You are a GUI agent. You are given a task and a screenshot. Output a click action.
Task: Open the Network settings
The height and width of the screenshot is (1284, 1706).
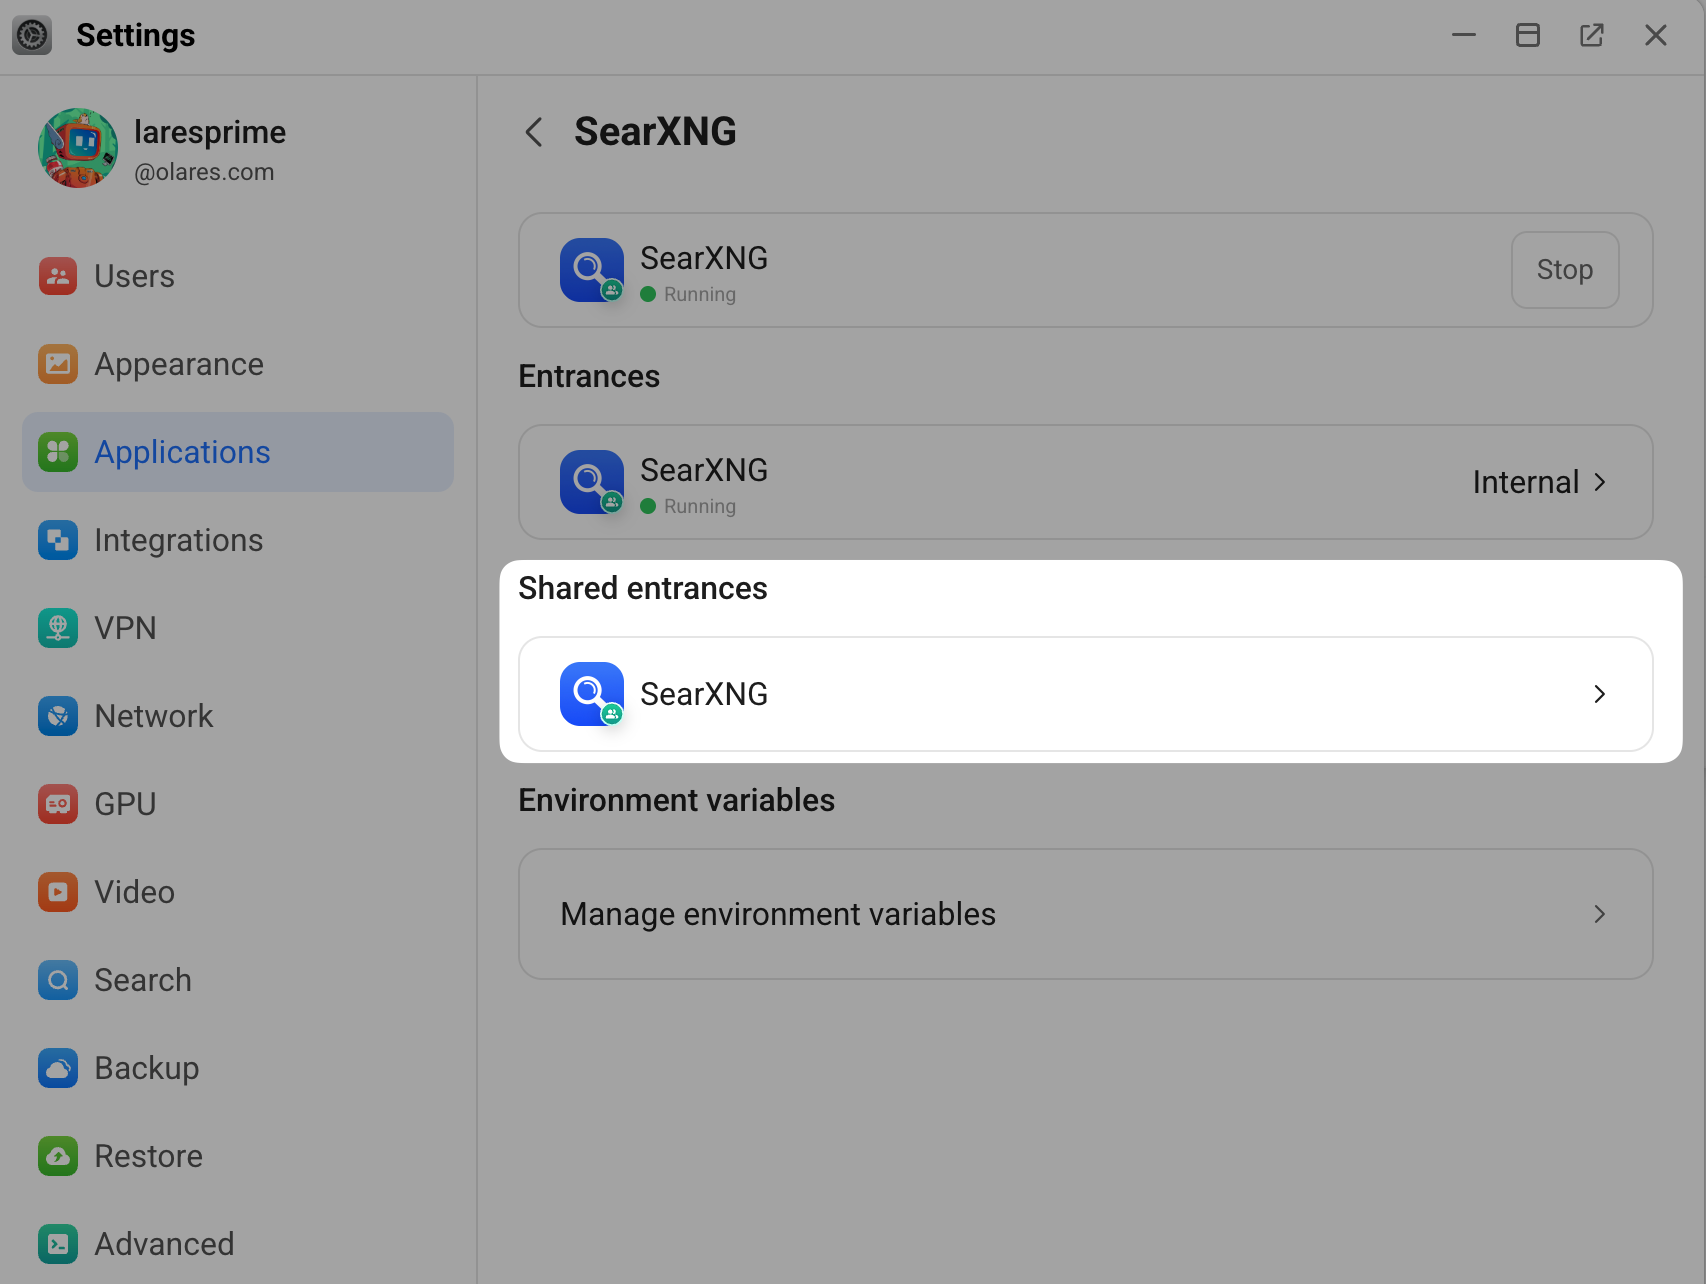click(238, 716)
